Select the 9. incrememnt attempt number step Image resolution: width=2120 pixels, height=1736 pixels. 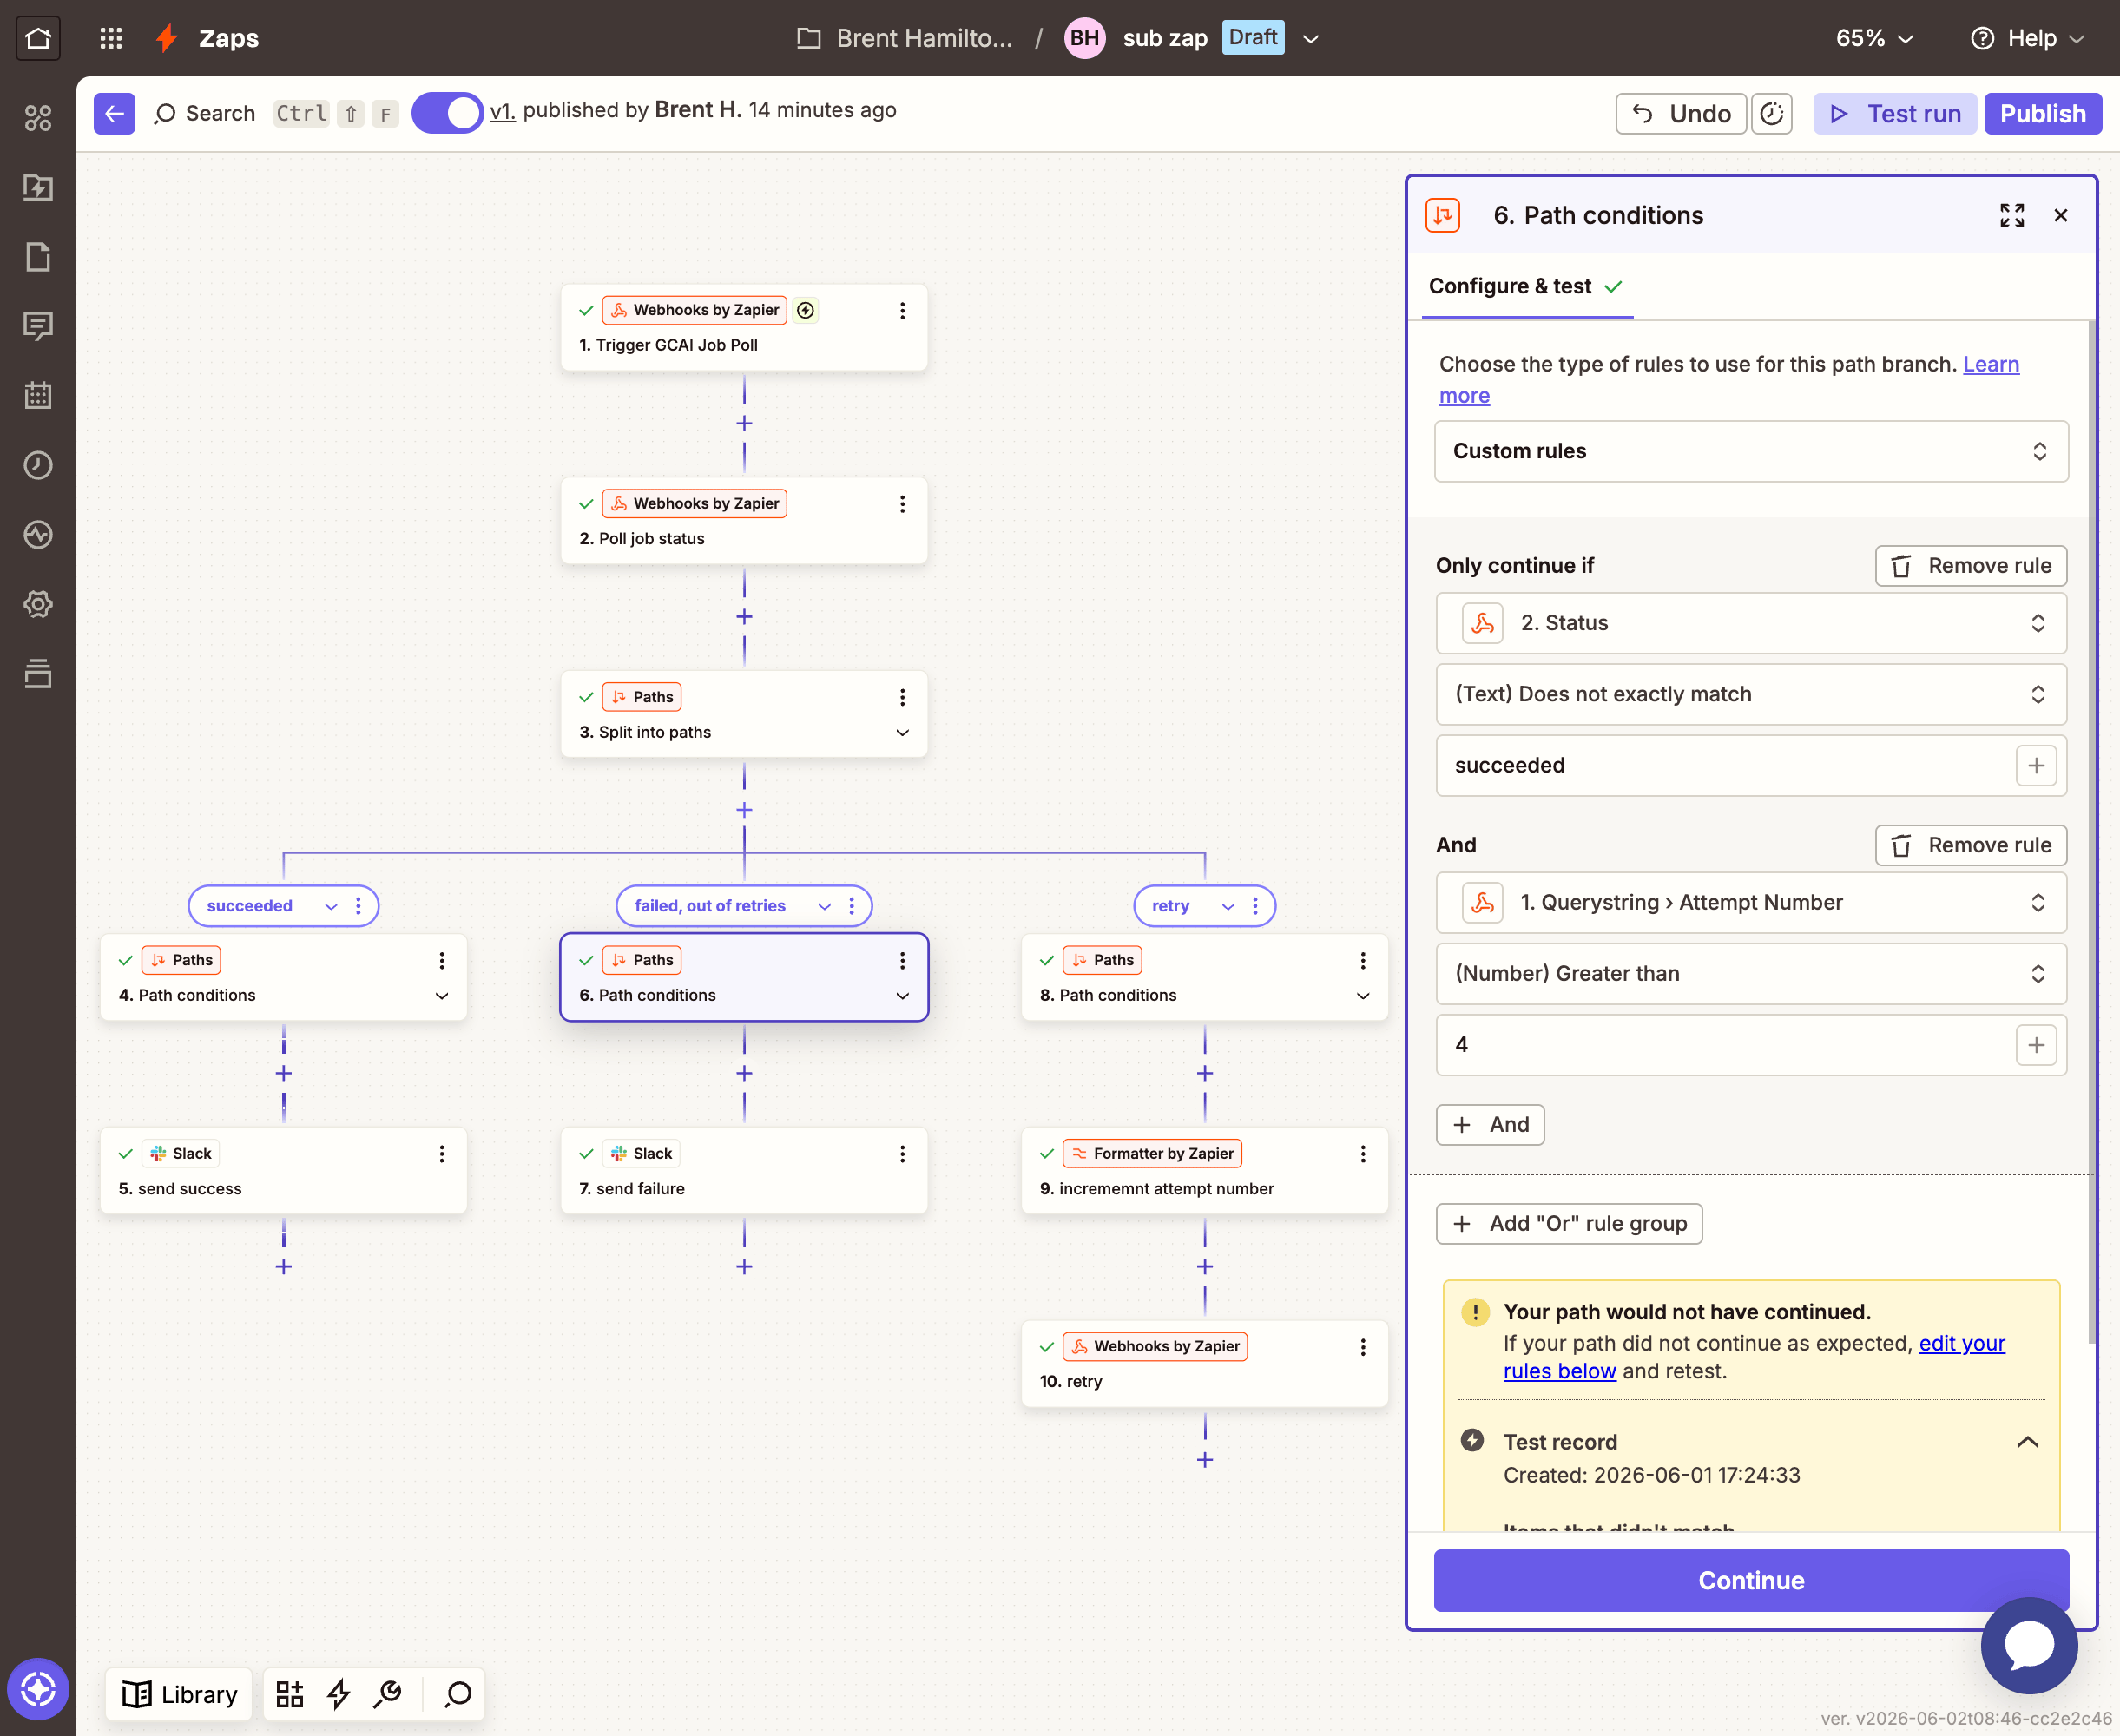coord(1203,1170)
